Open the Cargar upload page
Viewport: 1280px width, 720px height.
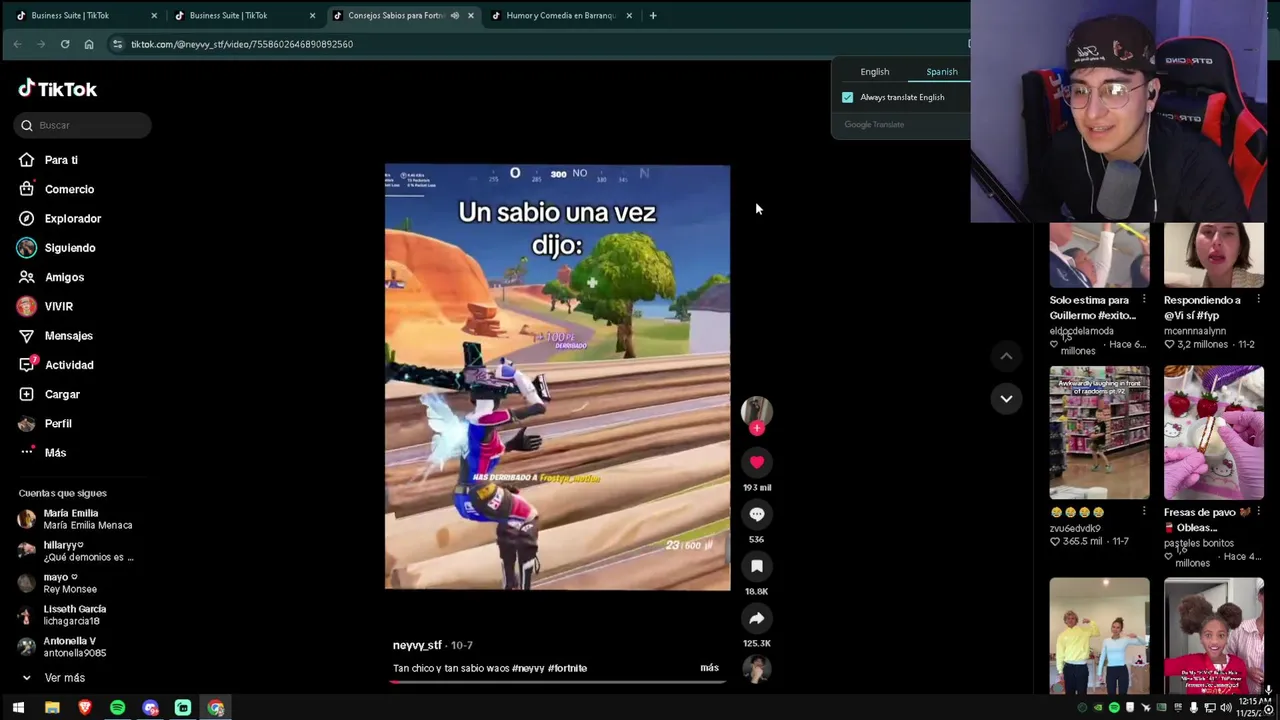[x=49, y=394]
